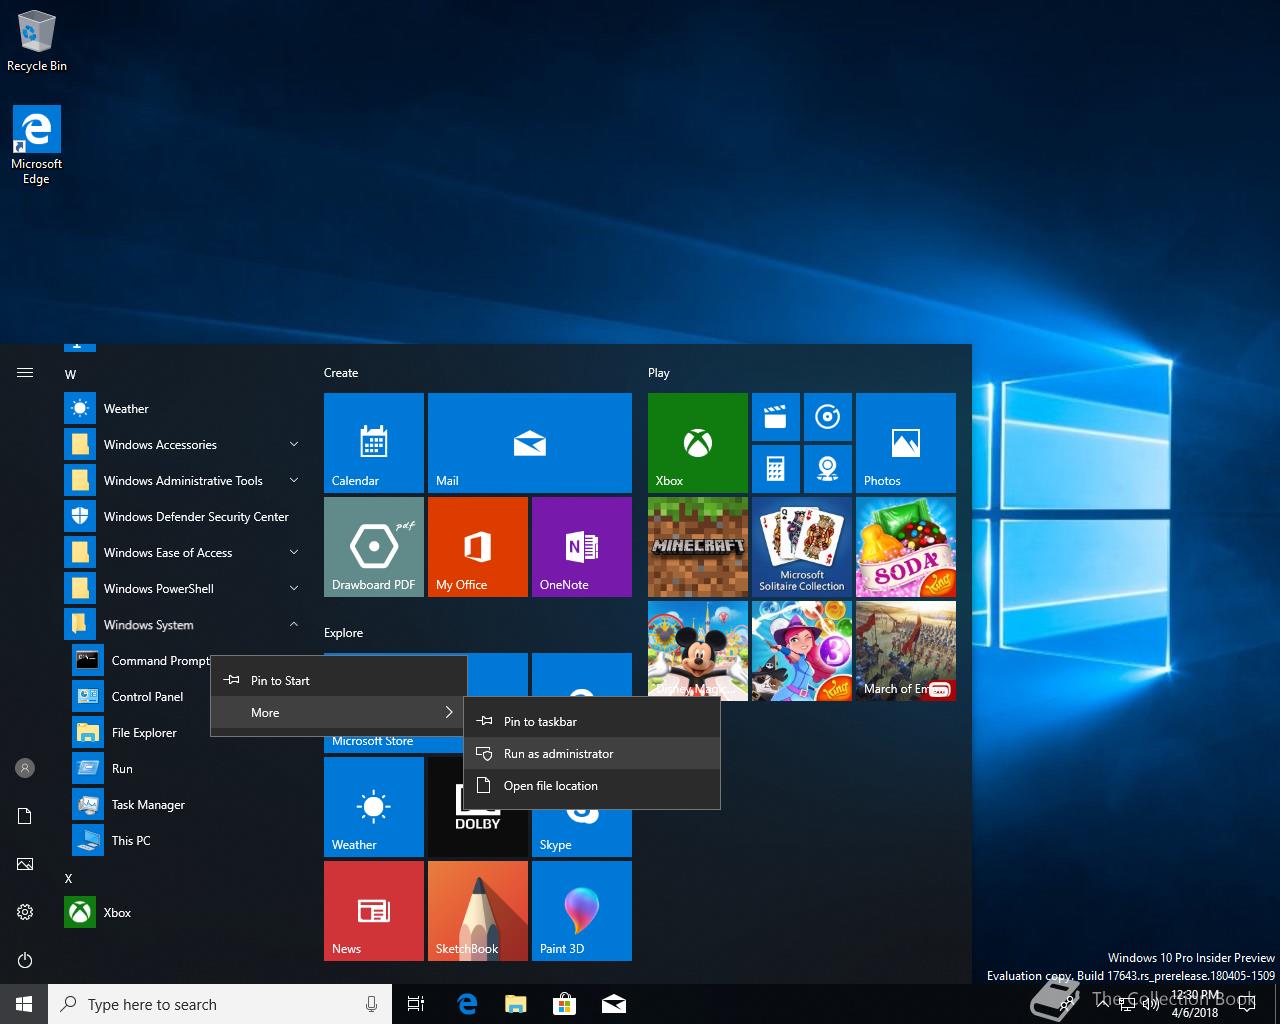Open File Explorer on the taskbar
The width and height of the screenshot is (1280, 1024).
click(516, 1004)
